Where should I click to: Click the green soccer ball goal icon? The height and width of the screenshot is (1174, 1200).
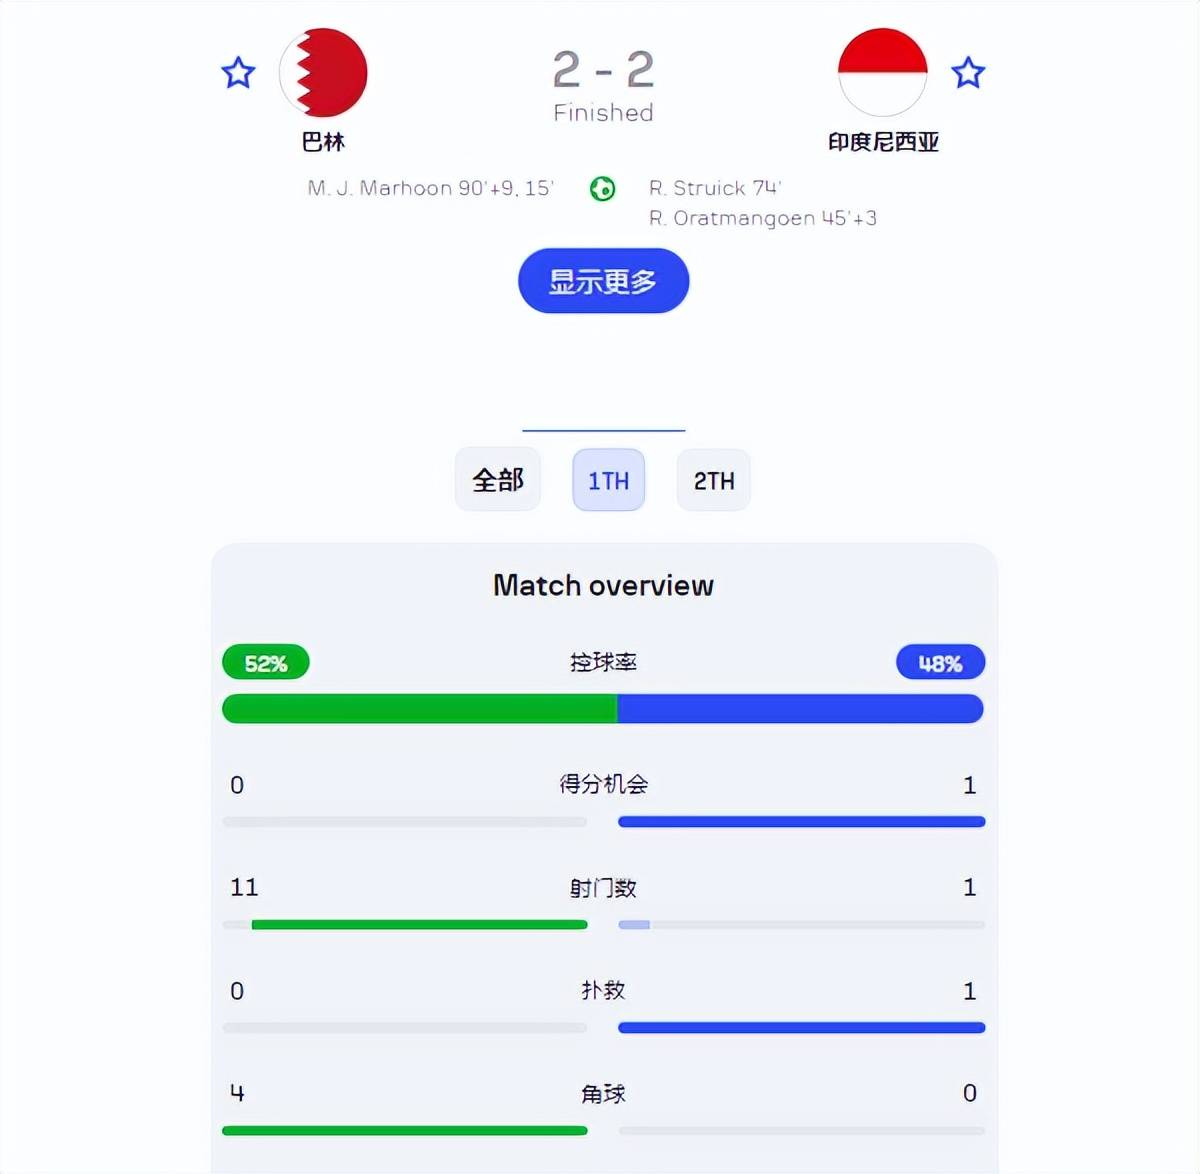tap(602, 188)
